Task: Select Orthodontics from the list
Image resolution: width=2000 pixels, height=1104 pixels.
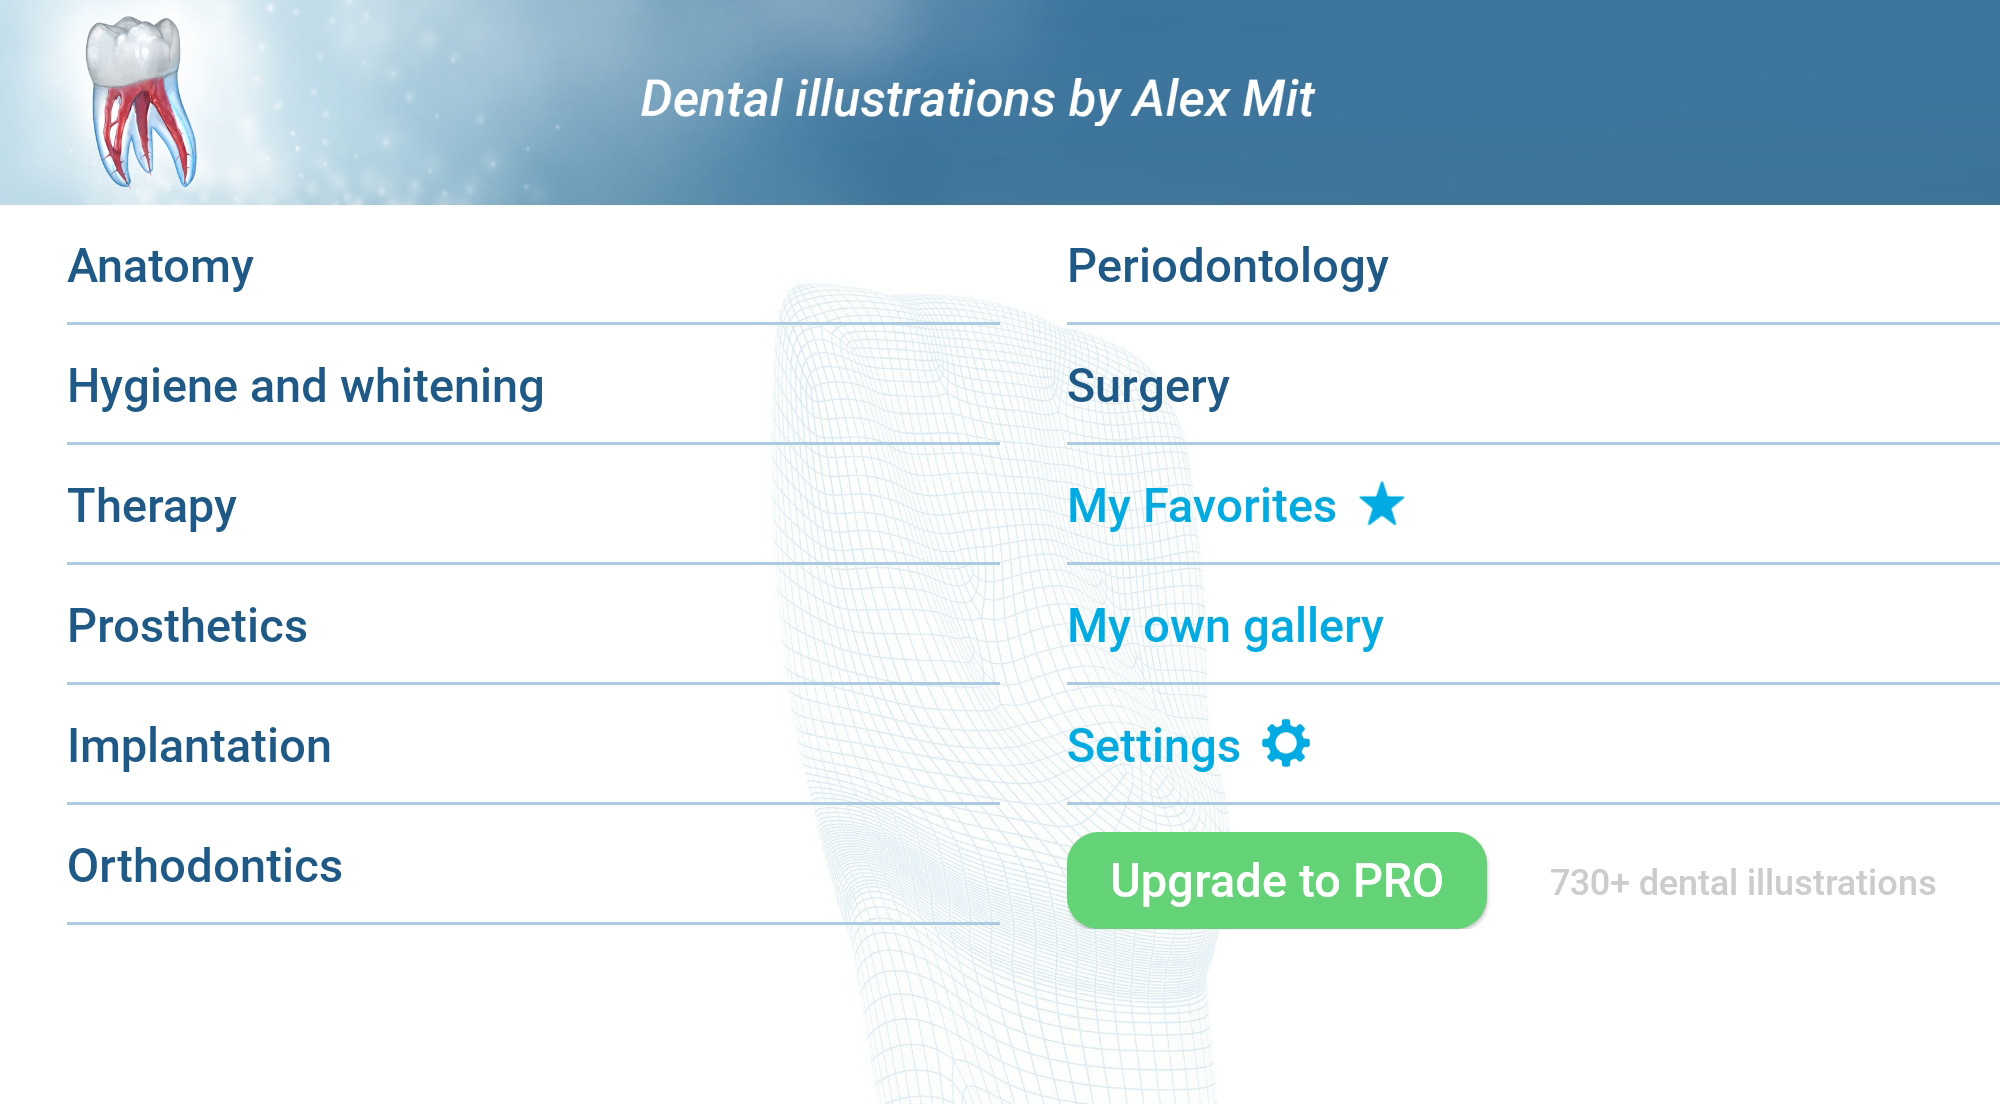Action: pyautogui.click(x=533, y=866)
